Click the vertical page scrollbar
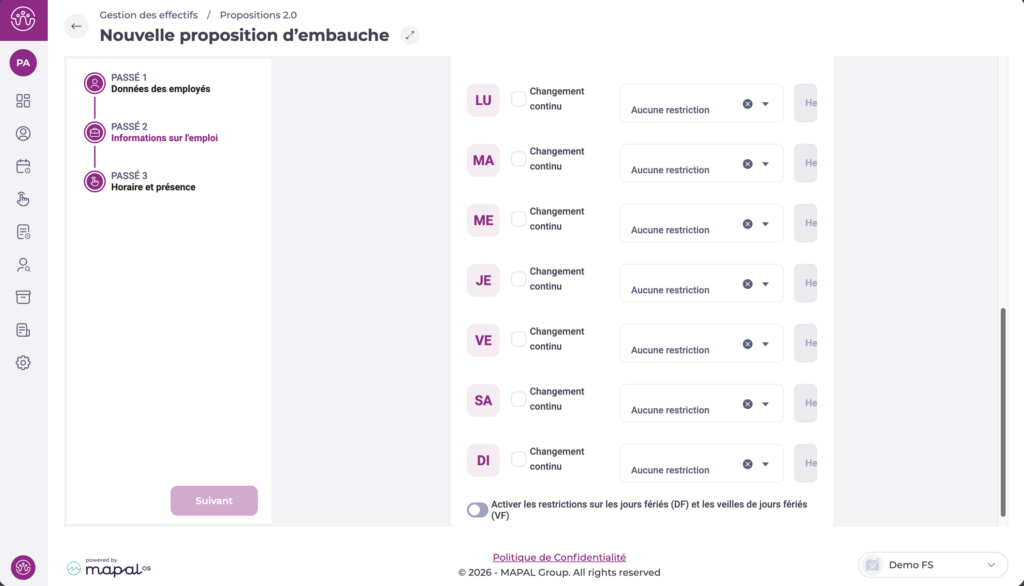This screenshot has height=586, width=1024. click(1003, 410)
